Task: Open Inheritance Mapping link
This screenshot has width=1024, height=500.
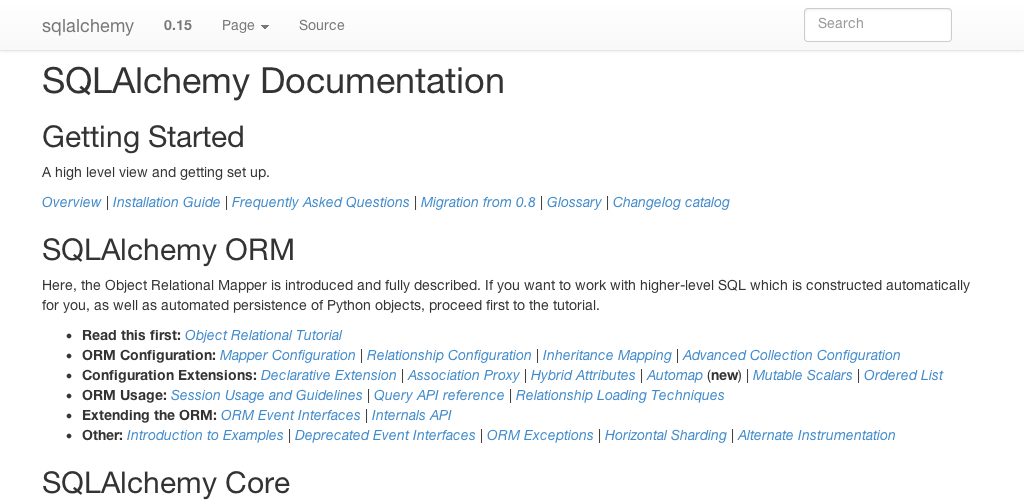Action: coord(607,356)
